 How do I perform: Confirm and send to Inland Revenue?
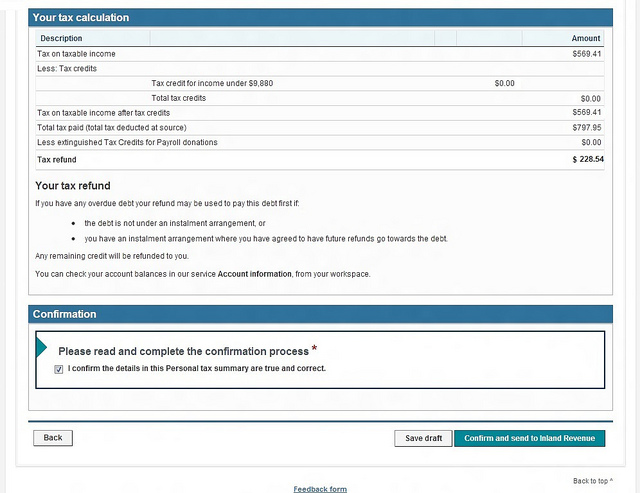coord(529,438)
